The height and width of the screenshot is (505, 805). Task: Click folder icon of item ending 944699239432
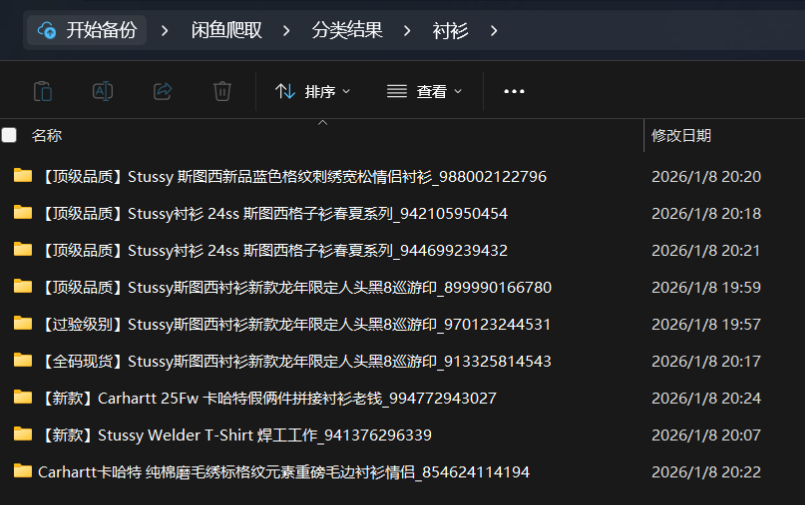coord(23,249)
